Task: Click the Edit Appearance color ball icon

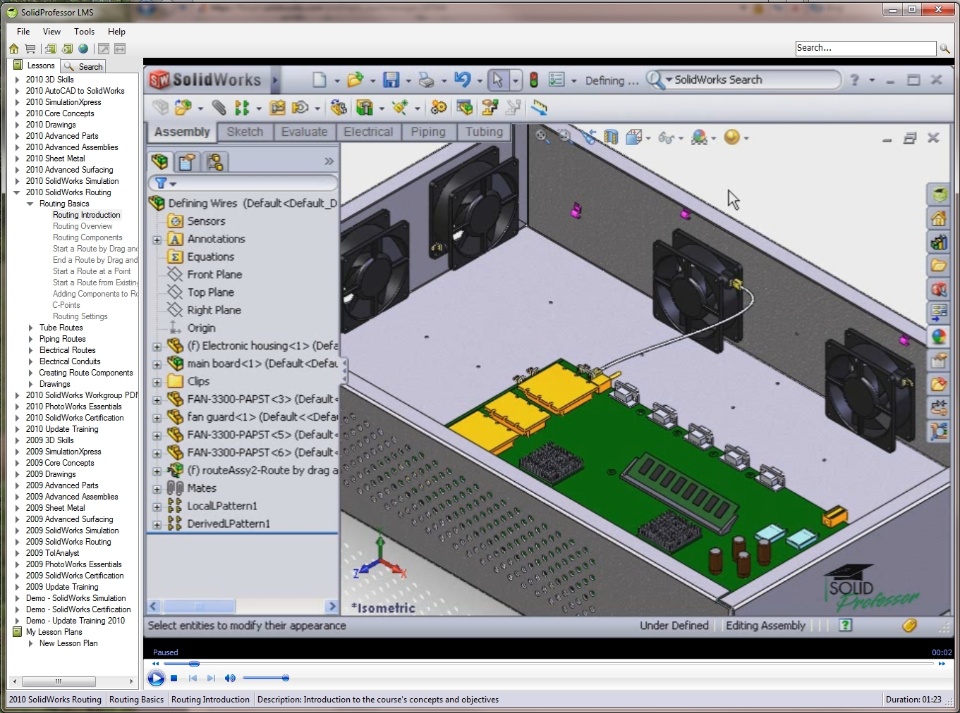Action: pyautogui.click(x=699, y=137)
